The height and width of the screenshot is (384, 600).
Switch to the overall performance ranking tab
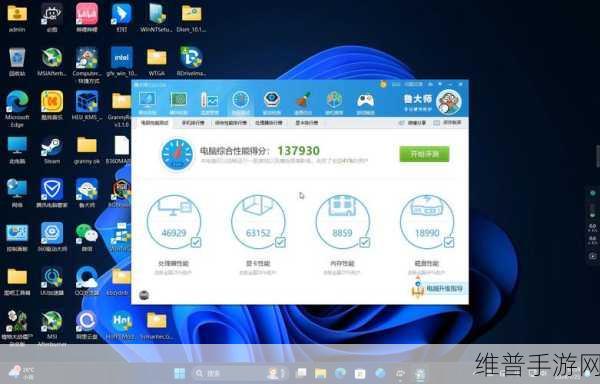click(230, 123)
